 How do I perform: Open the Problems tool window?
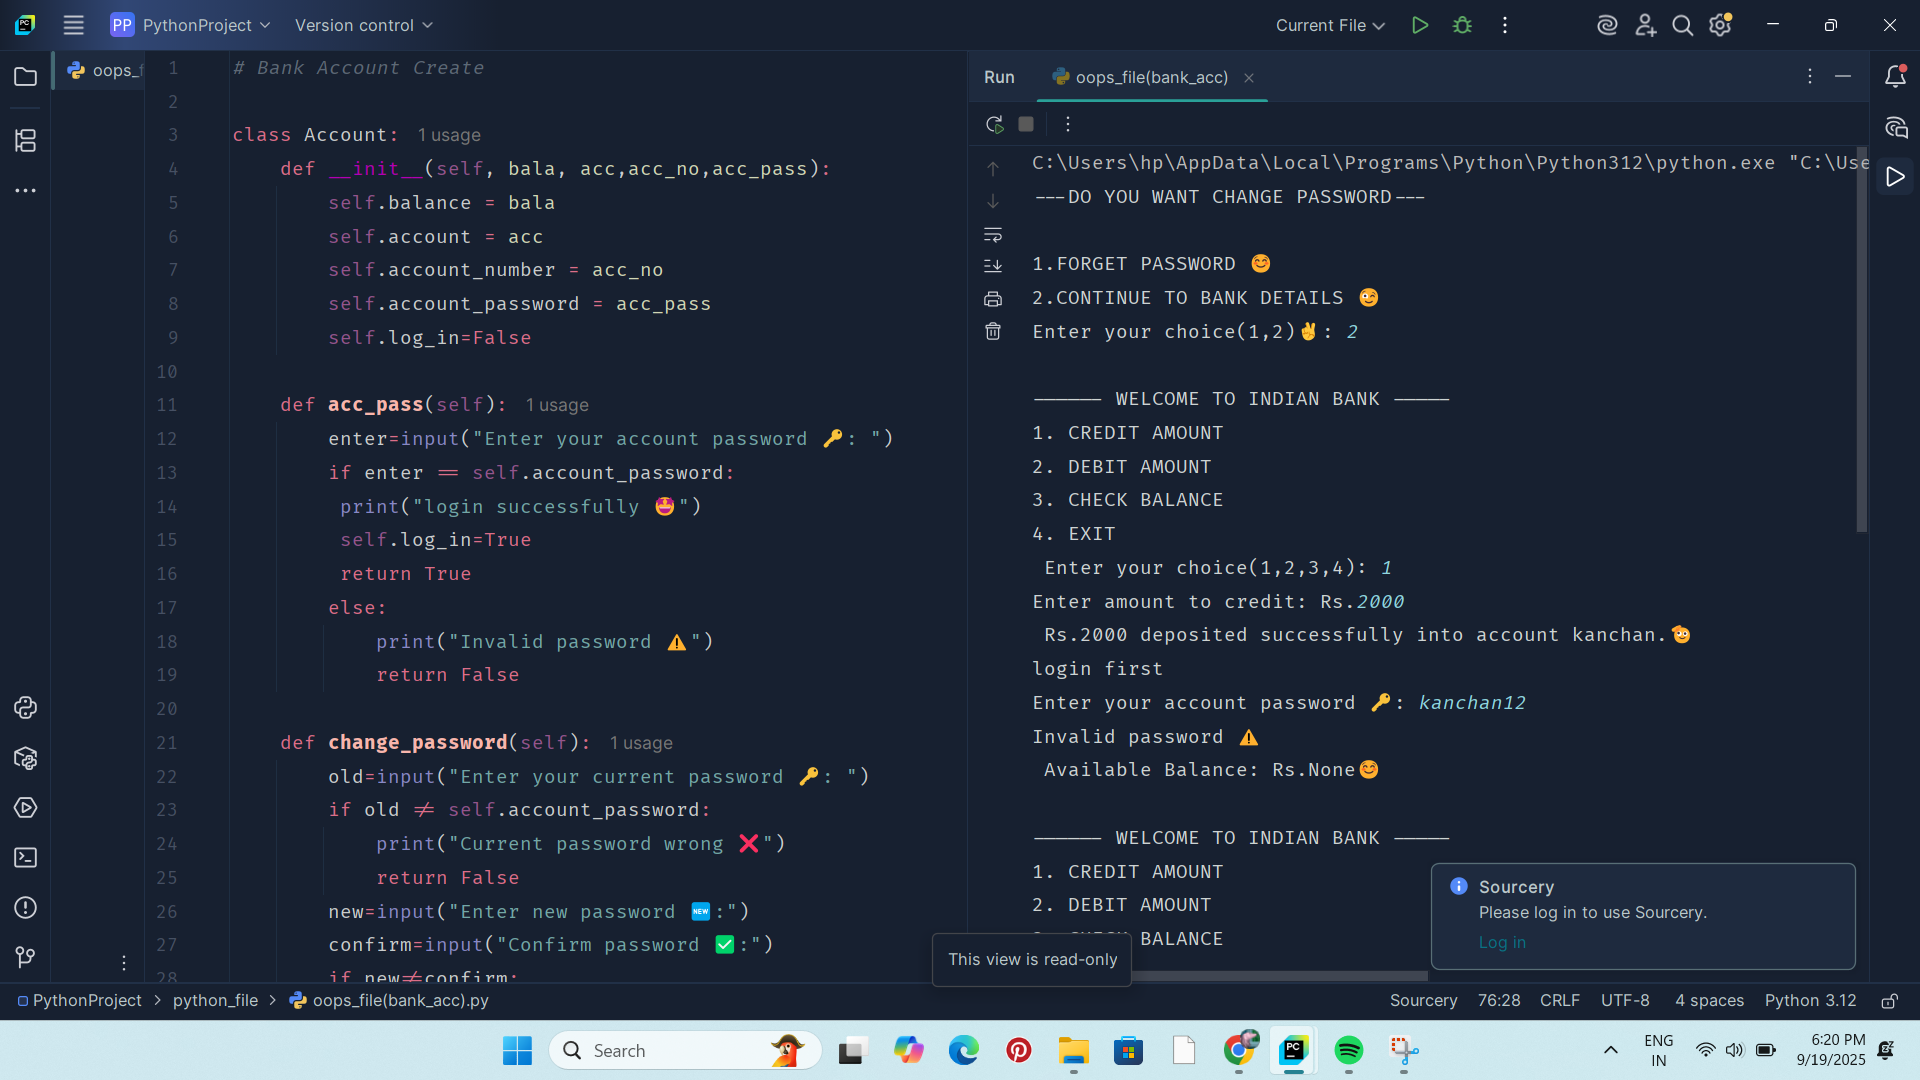coord(25,908)
